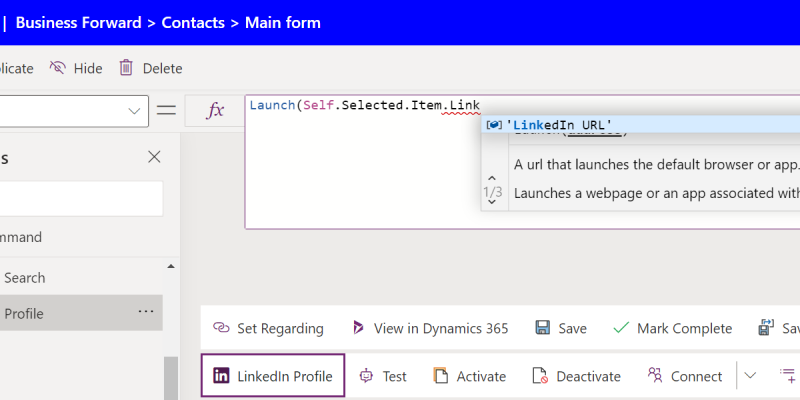Click the Delete label in the toolbar
Screen dimensions: 800x400
(162, 68)
